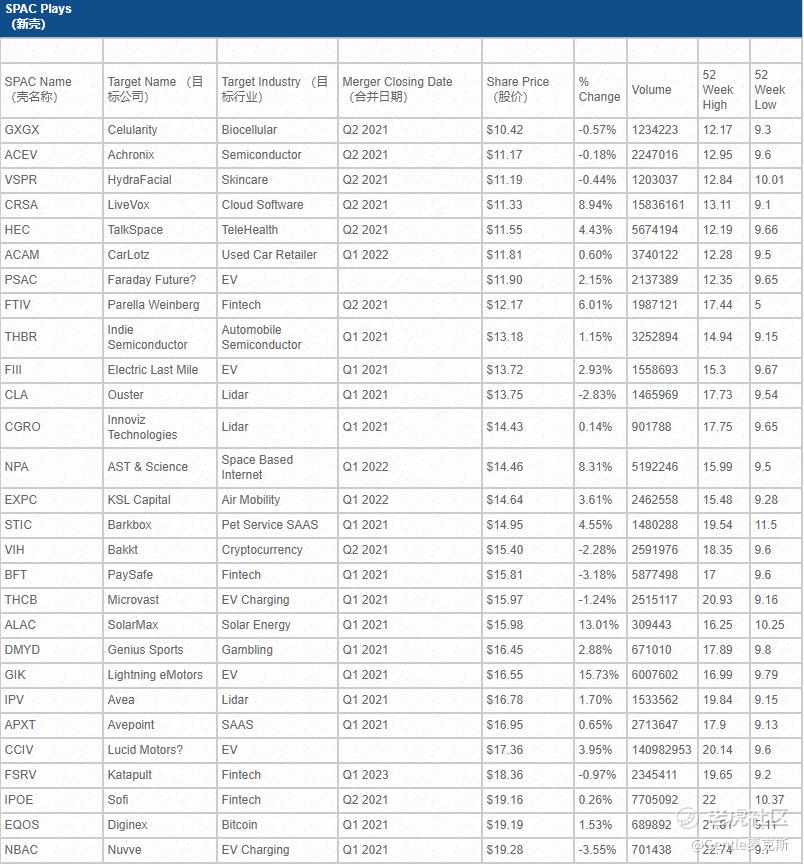Click the KSL Capital target name
Screen dimensions: 804x864
pos(139,500)
